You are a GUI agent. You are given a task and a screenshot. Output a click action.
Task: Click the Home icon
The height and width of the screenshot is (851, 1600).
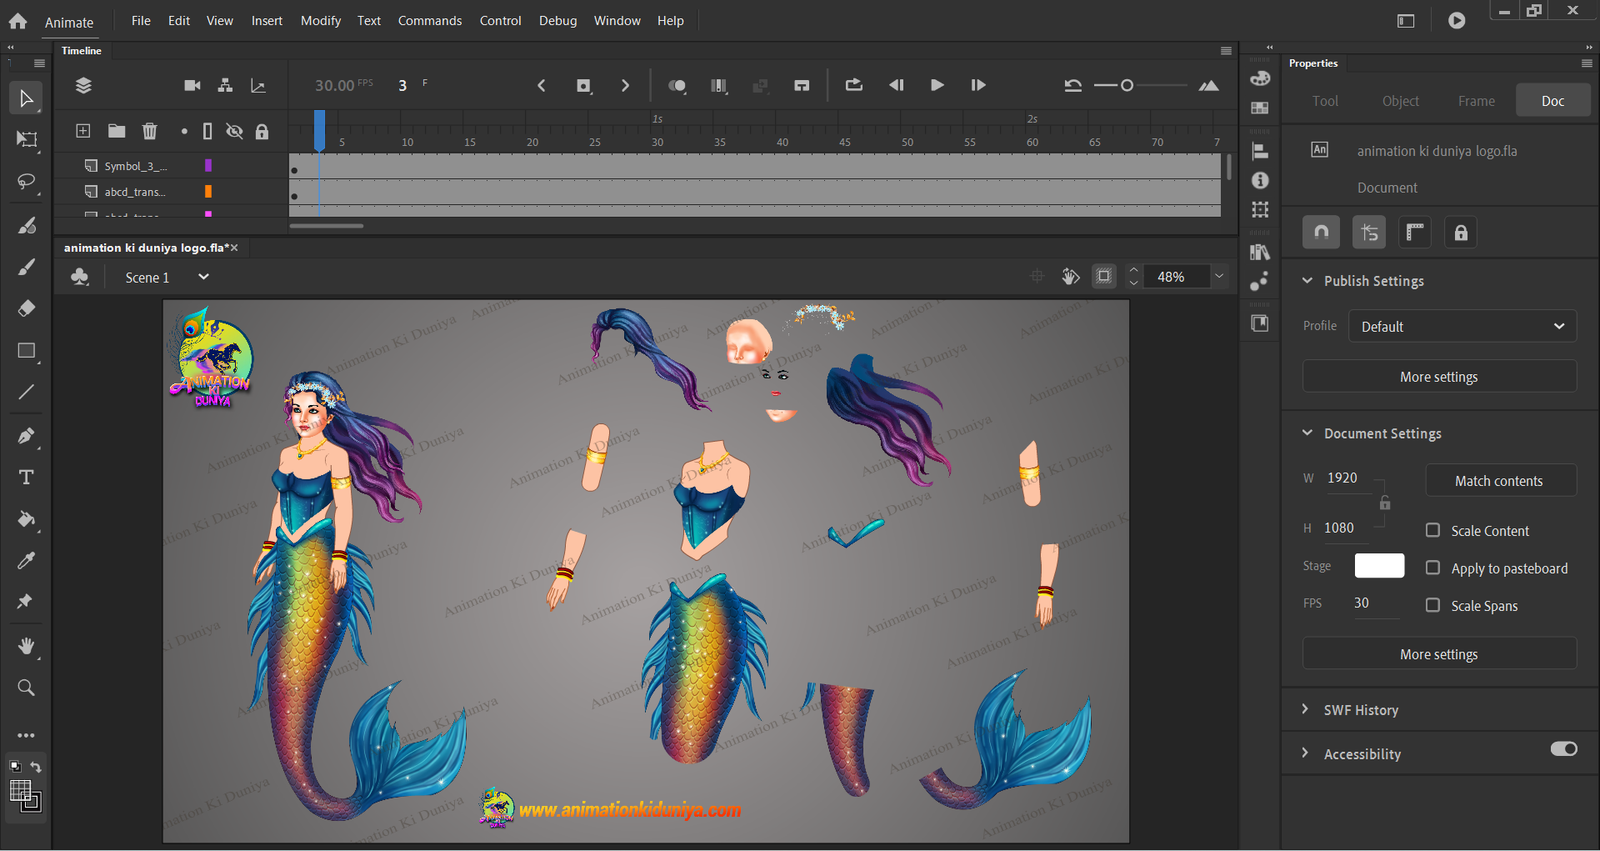[18, 20]
